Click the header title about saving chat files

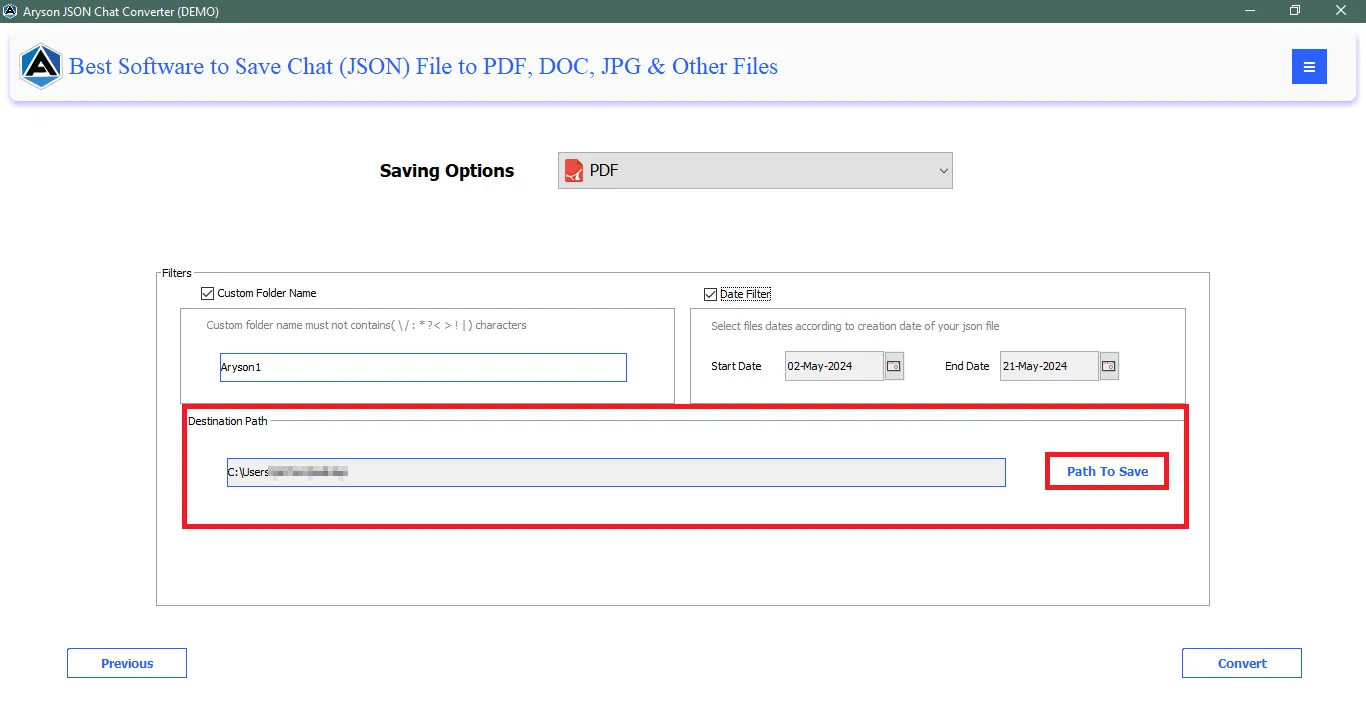coord(423,67)
